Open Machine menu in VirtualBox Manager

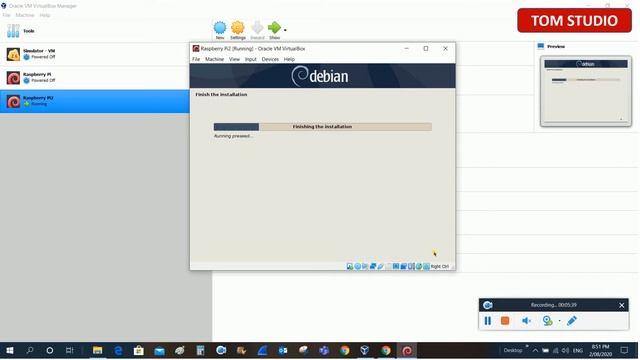[25, 15]
